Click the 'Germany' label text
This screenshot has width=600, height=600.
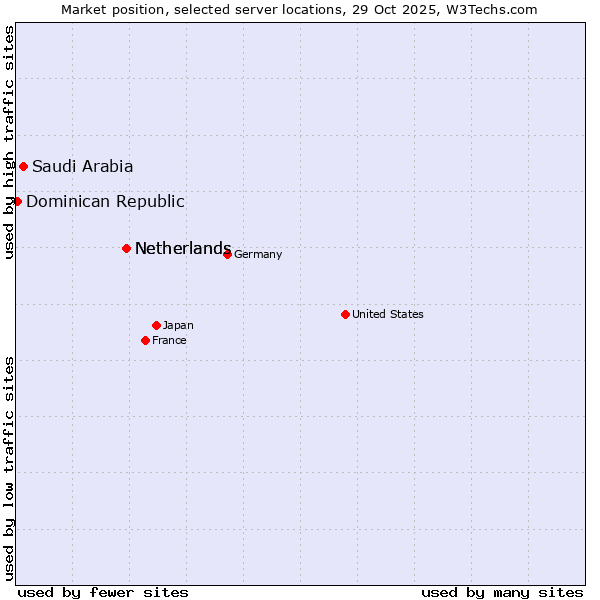click(258, 255)
